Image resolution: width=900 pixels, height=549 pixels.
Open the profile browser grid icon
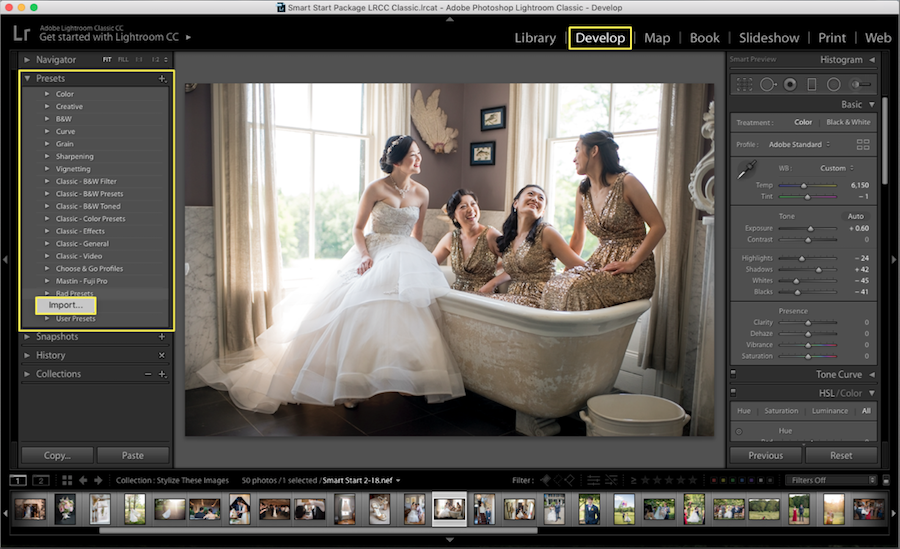tap(862, 145)
